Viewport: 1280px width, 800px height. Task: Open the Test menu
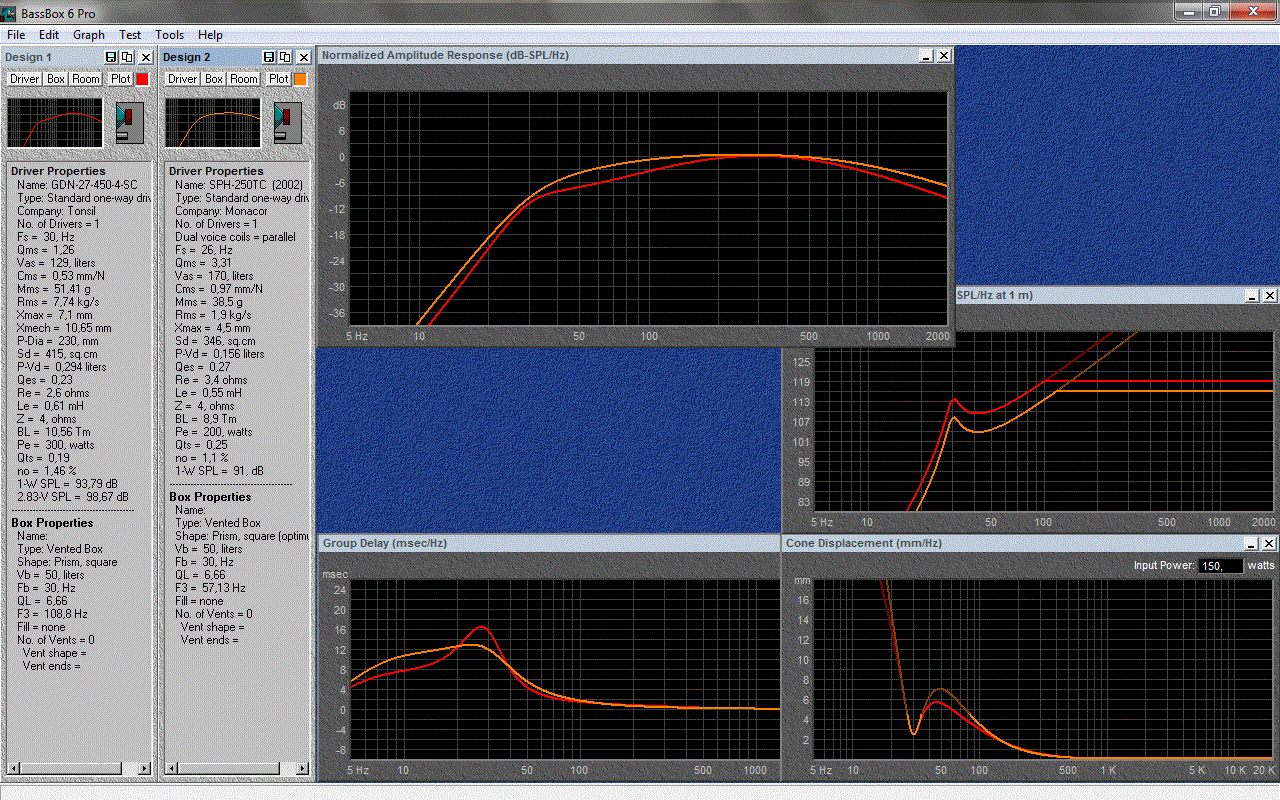coord(130,35)
